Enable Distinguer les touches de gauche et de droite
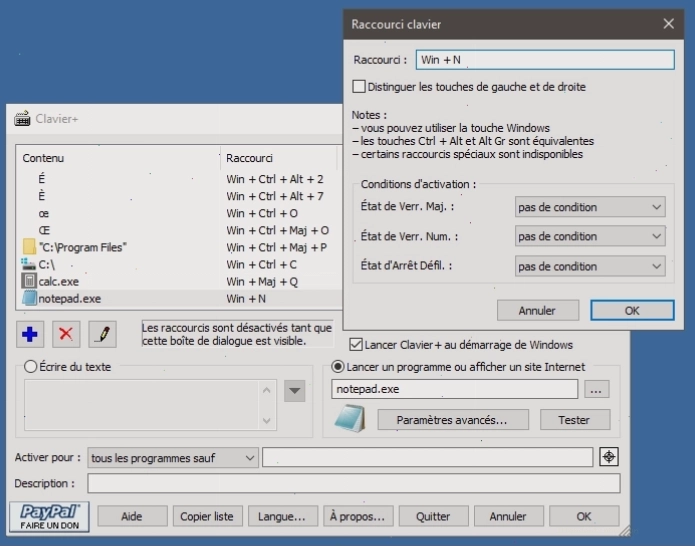Viewport: 695px width, 547px height. [359, 86]
